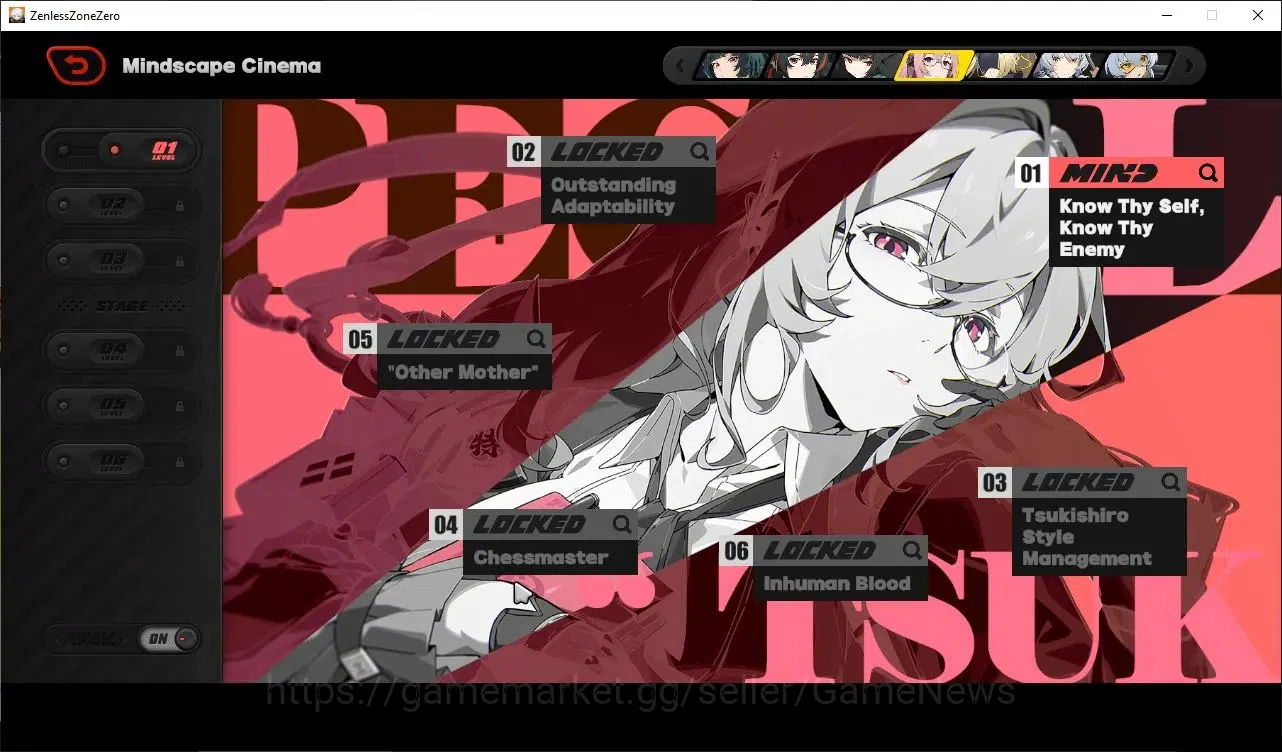Toggle Level 01 mindscape switch
Image resolution: width=1282 pixels, height=752 pixels.
[x=121, y=150]
